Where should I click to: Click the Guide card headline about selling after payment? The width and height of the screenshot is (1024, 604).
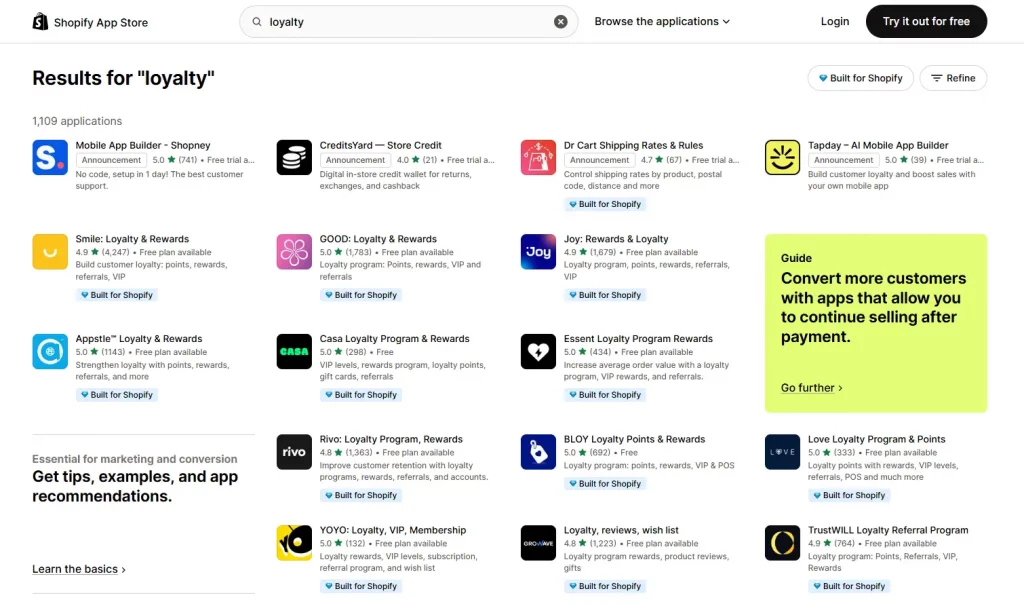[873, 308]
